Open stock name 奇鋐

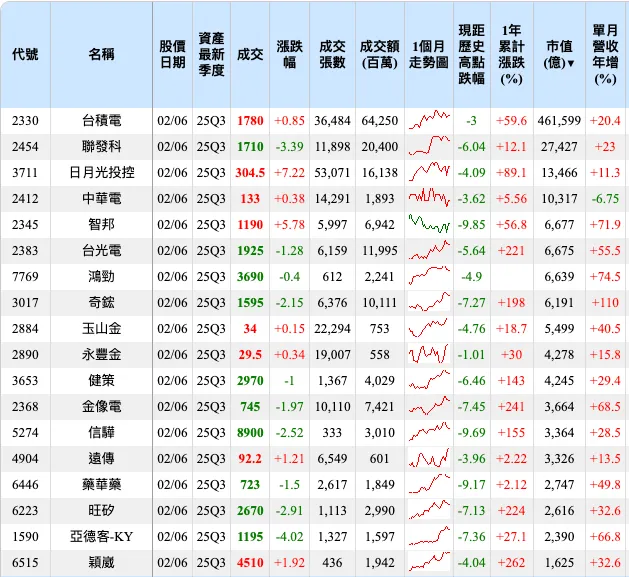pos(101,303)
